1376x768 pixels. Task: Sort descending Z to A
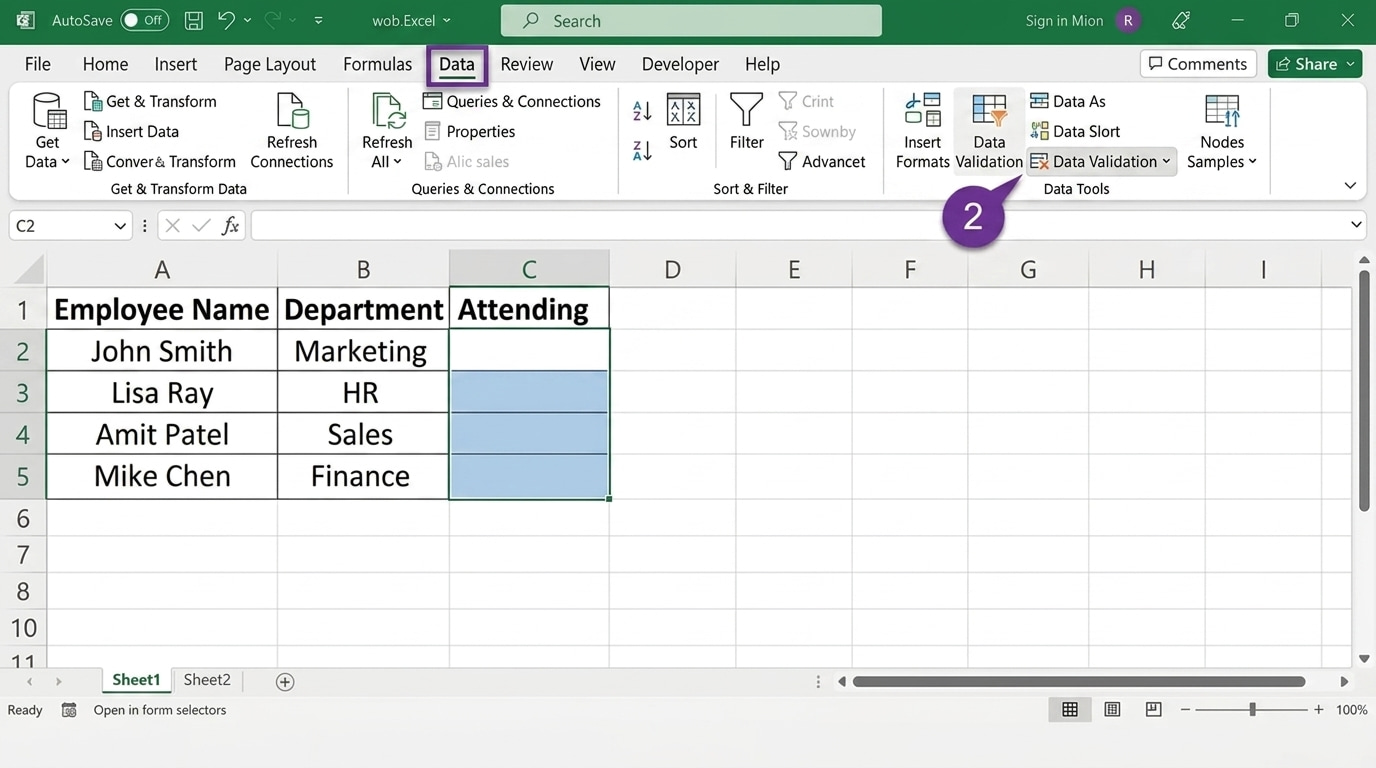coord(642,150)
